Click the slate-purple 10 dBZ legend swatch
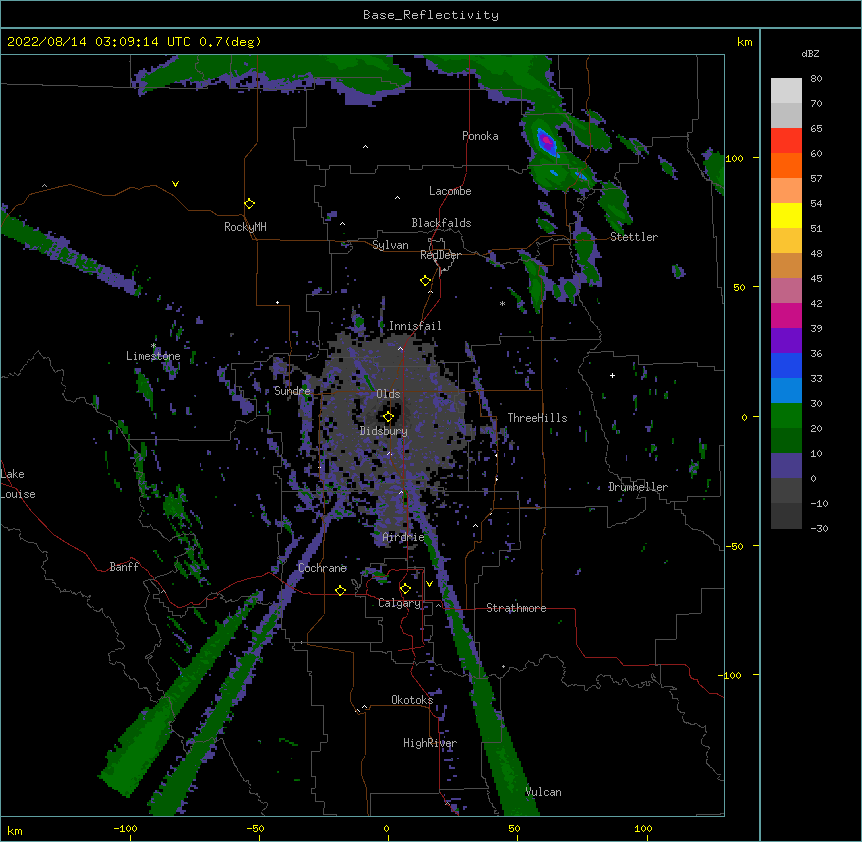 point(786,466)
